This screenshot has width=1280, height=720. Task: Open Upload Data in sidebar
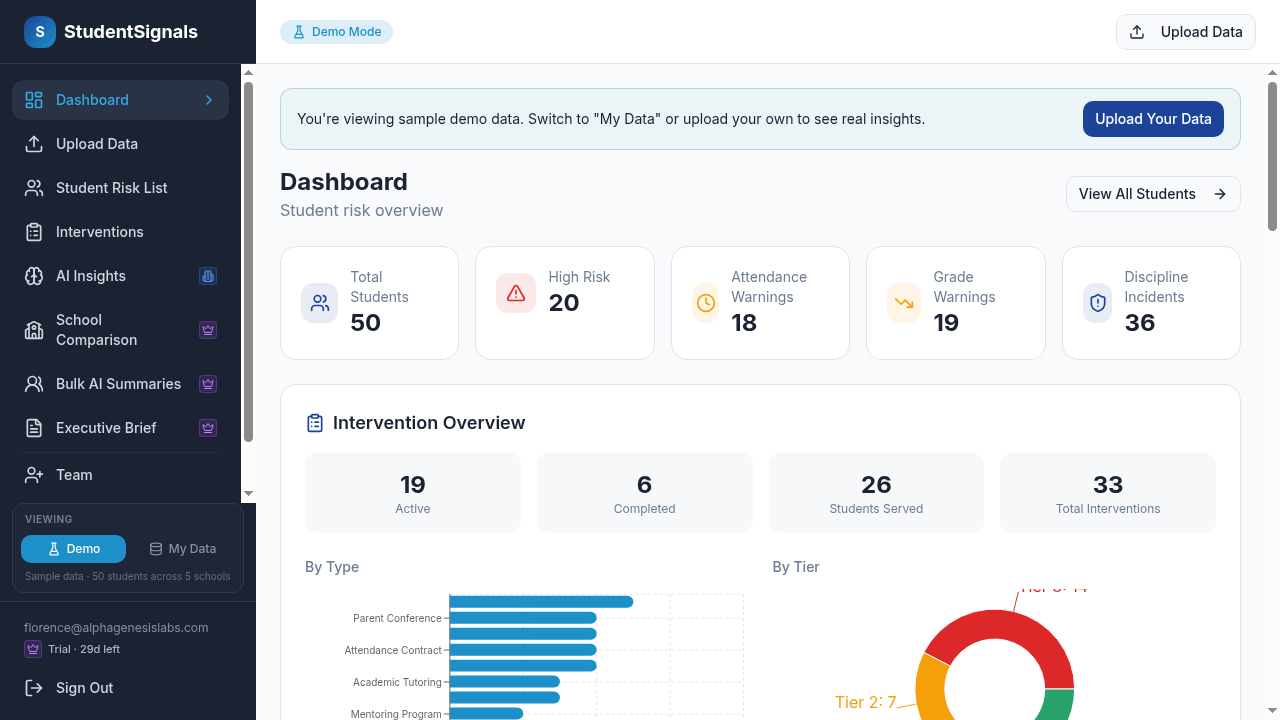pos(120,144)
